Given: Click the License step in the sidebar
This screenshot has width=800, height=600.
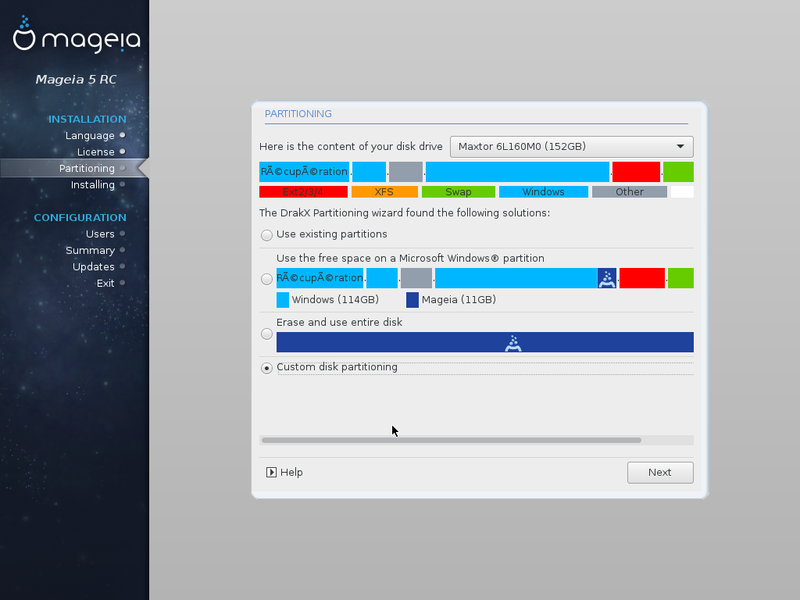Looking at the screenshot, I should pos(96,152).
